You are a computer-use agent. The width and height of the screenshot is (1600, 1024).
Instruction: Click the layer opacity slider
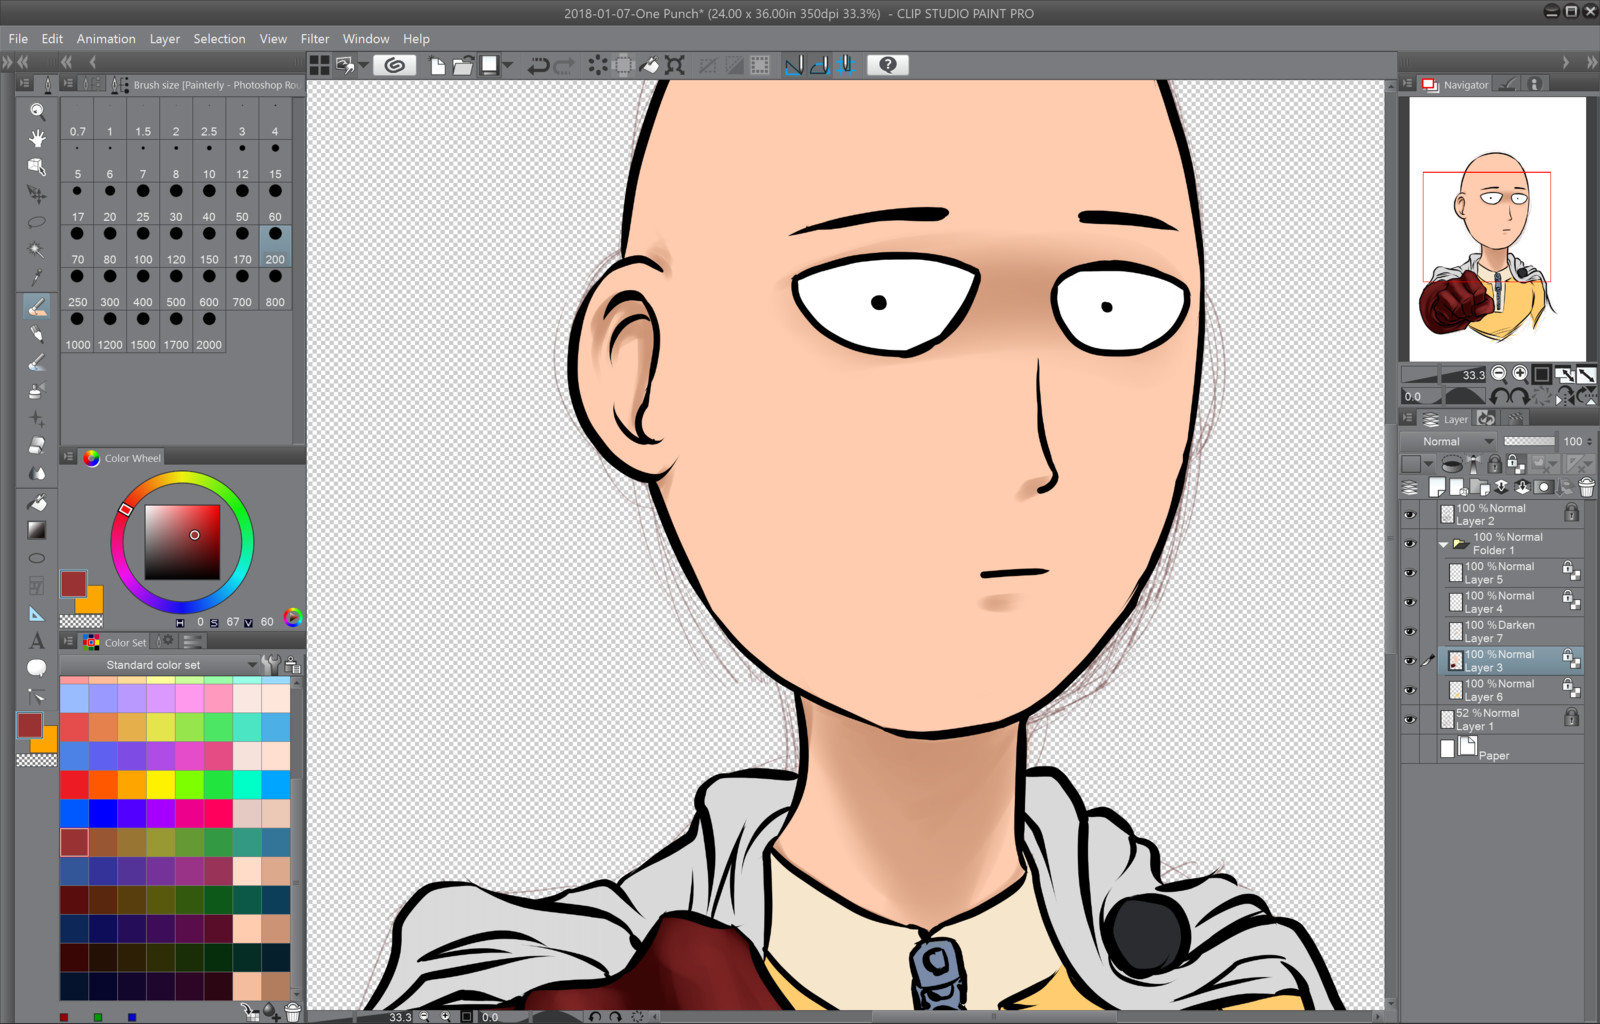click(x=1529, y=441)
